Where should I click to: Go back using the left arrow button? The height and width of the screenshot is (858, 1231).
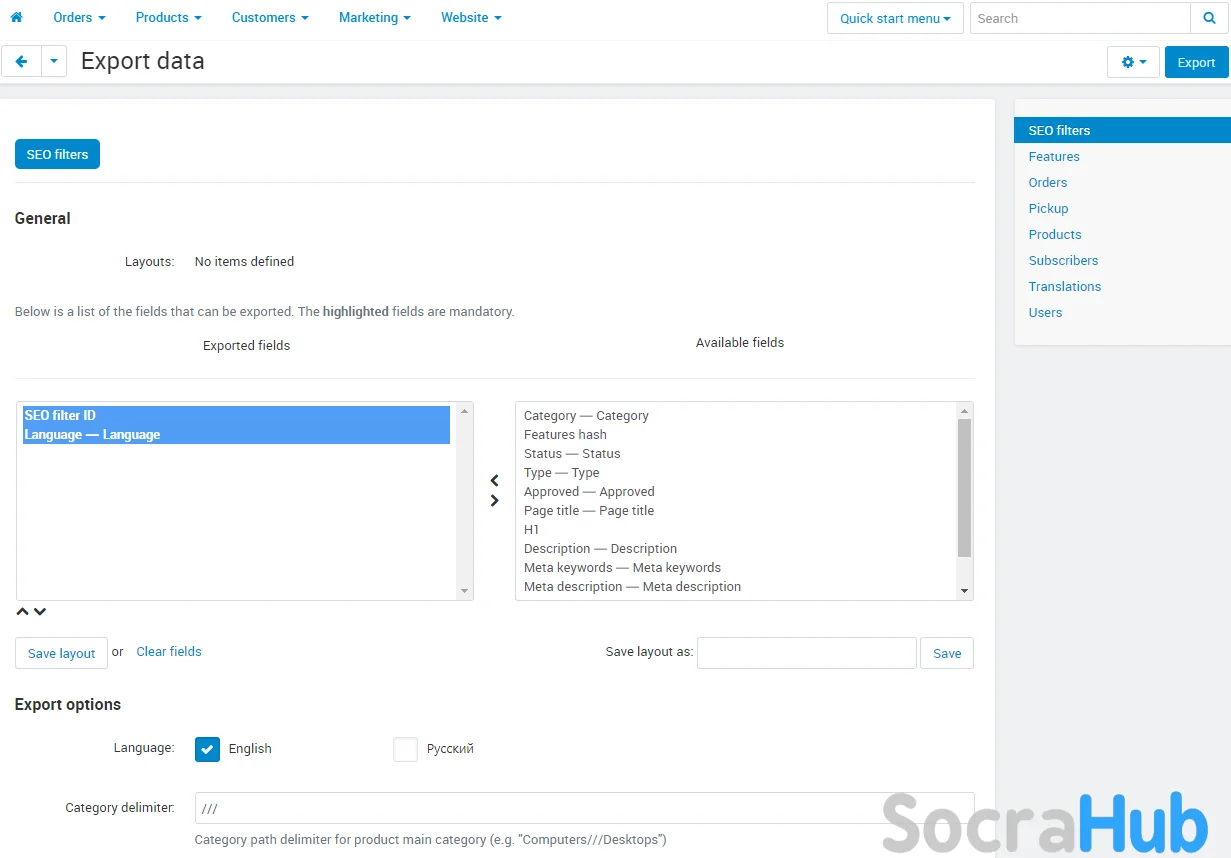click(21, 61)
